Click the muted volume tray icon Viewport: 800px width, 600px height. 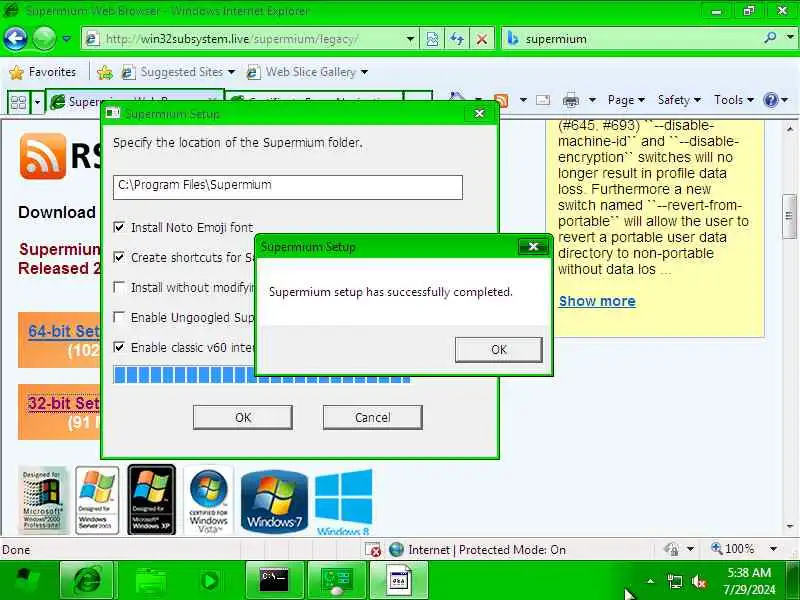[x=699, y=581]
